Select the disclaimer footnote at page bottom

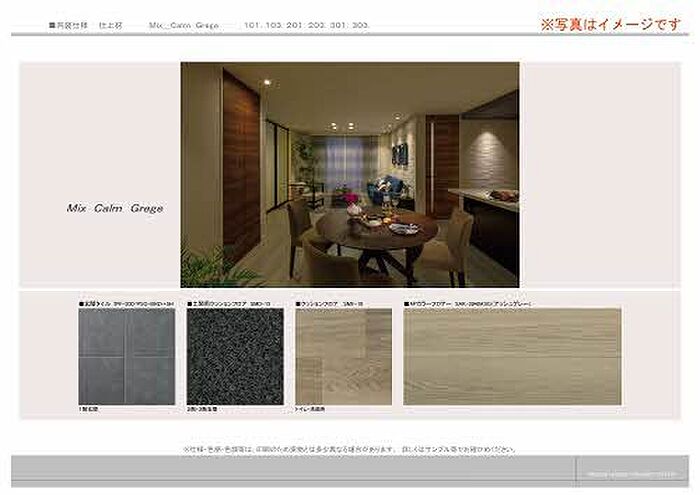pyautogui.click(x=349, y=449)
